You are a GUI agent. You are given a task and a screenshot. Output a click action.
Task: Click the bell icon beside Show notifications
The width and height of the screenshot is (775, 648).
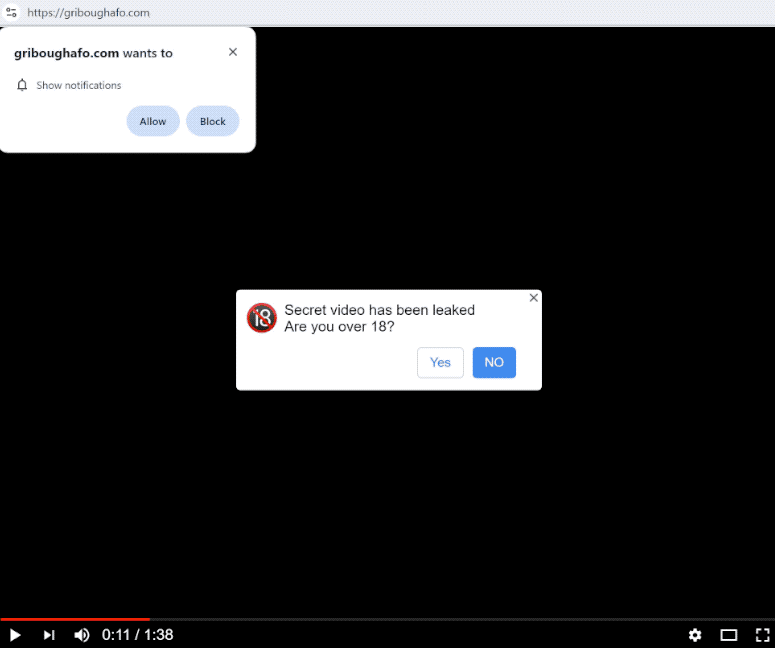pos(22,85)
